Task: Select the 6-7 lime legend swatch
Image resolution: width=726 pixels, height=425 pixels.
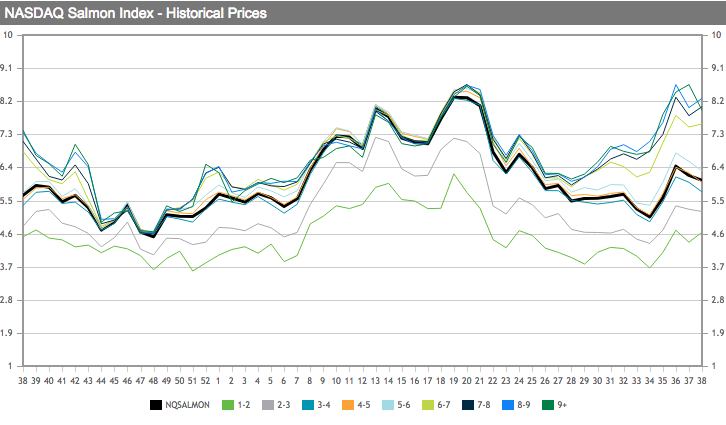Action: [428, 405]
